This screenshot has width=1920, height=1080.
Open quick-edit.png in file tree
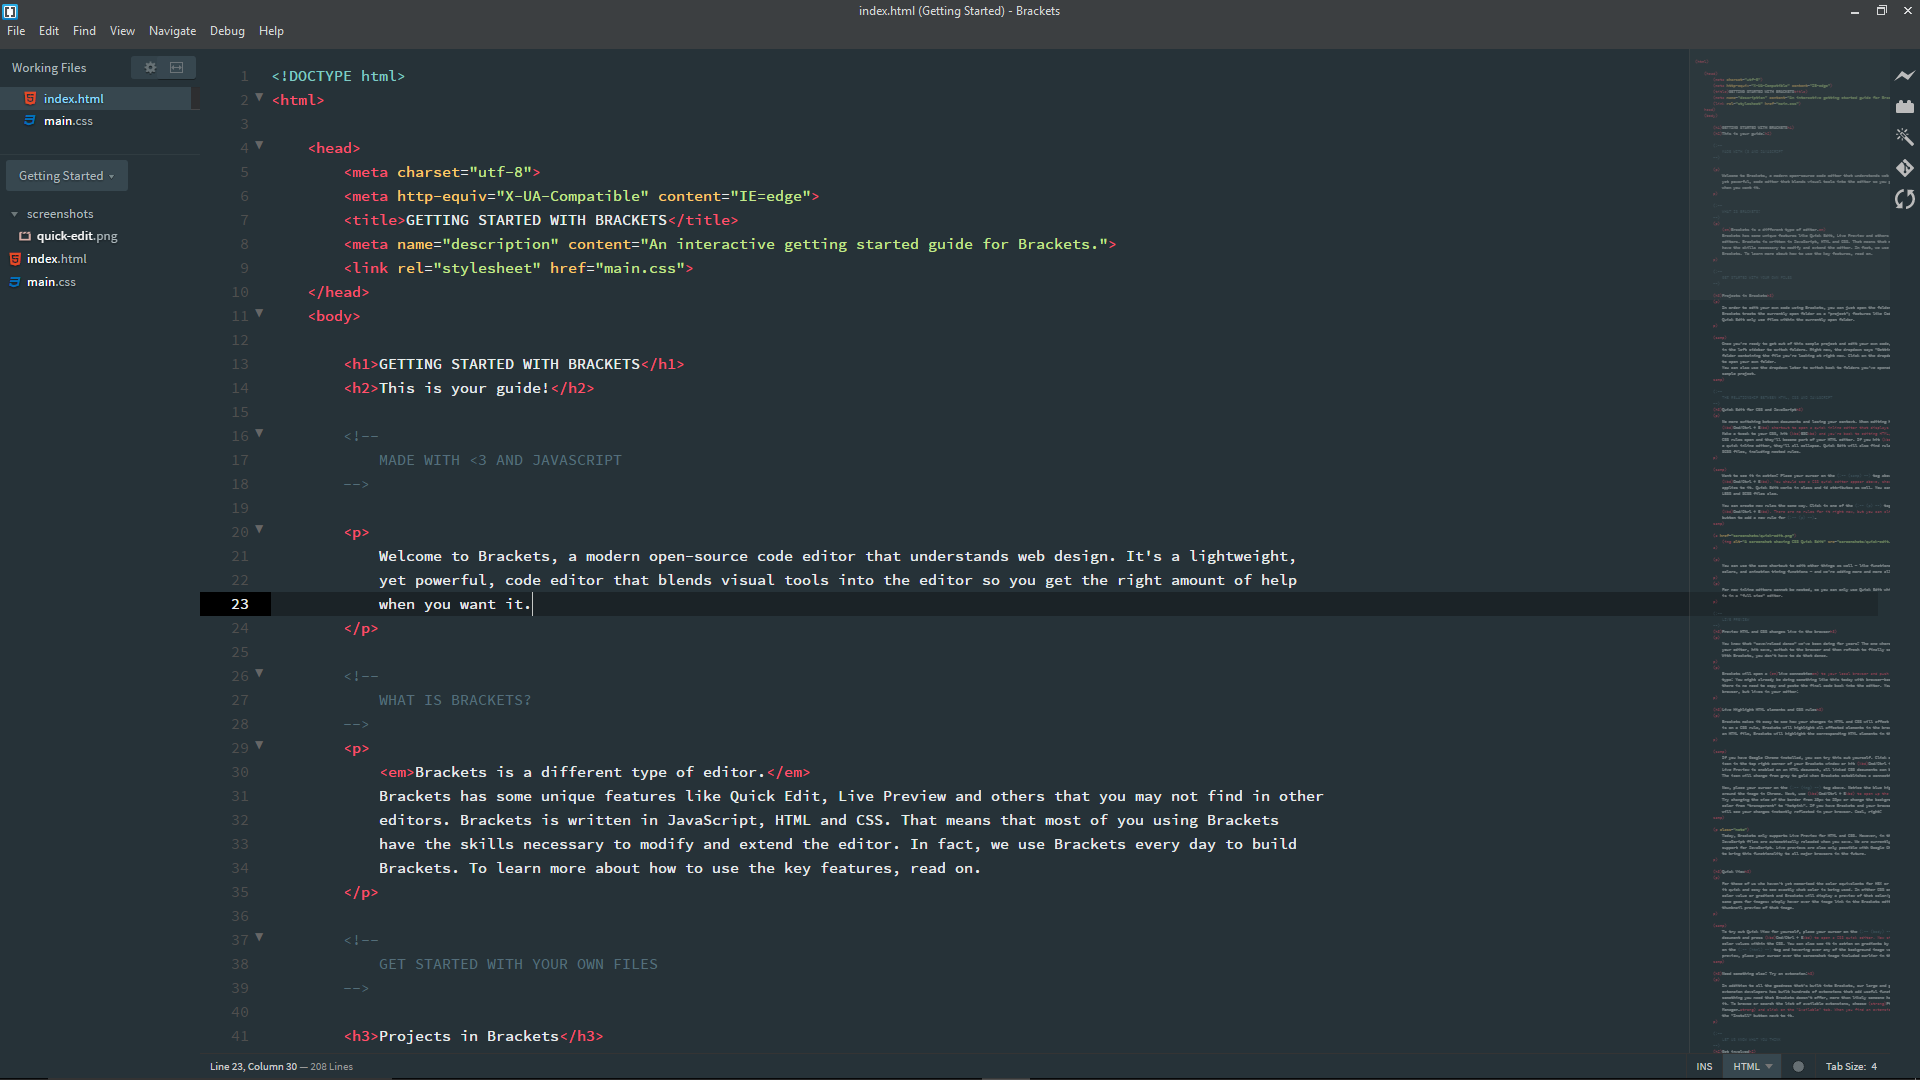77,236
